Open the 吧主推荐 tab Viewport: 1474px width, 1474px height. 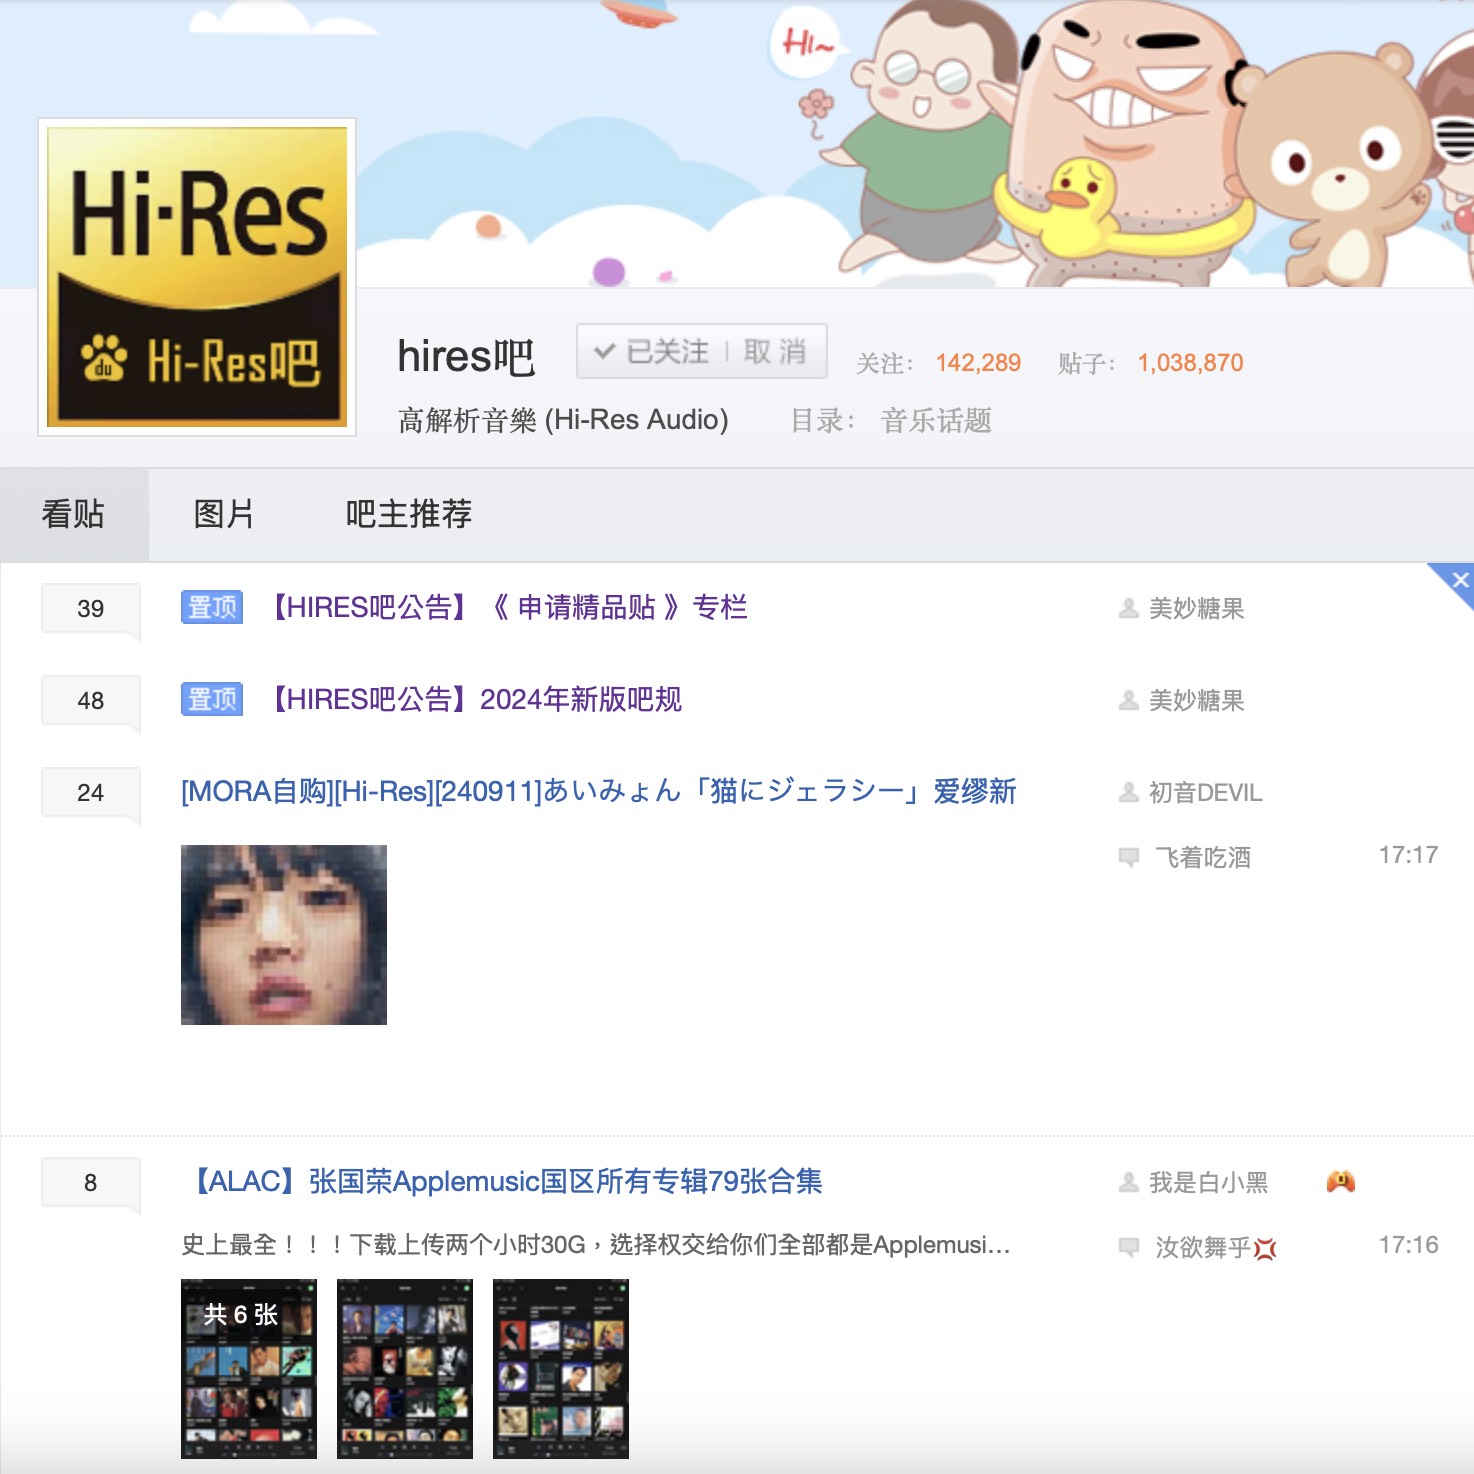[x=408, y=514]
